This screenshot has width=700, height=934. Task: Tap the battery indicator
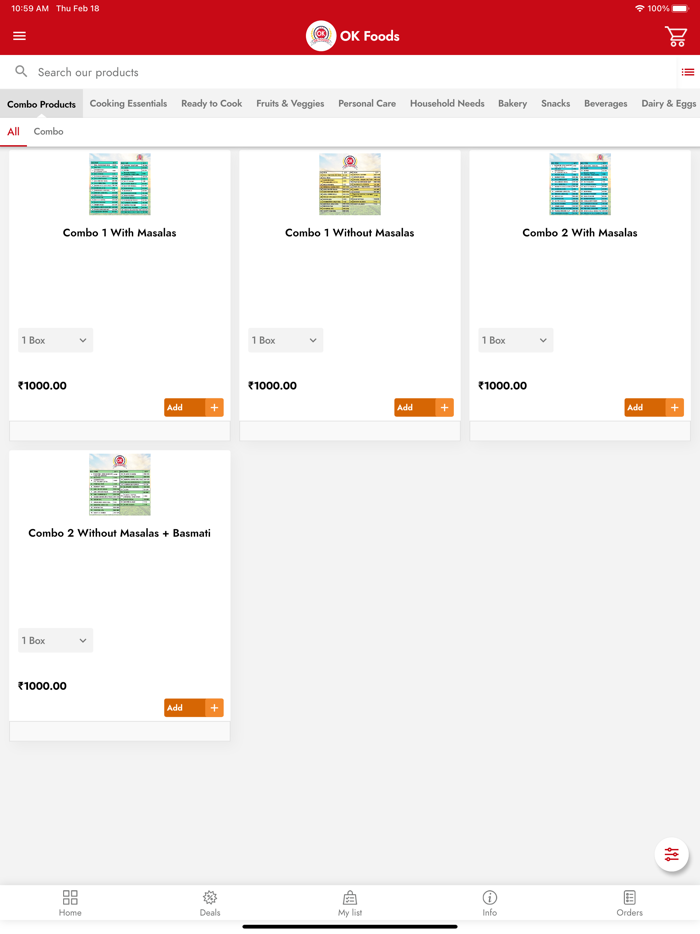coord(680,8)
